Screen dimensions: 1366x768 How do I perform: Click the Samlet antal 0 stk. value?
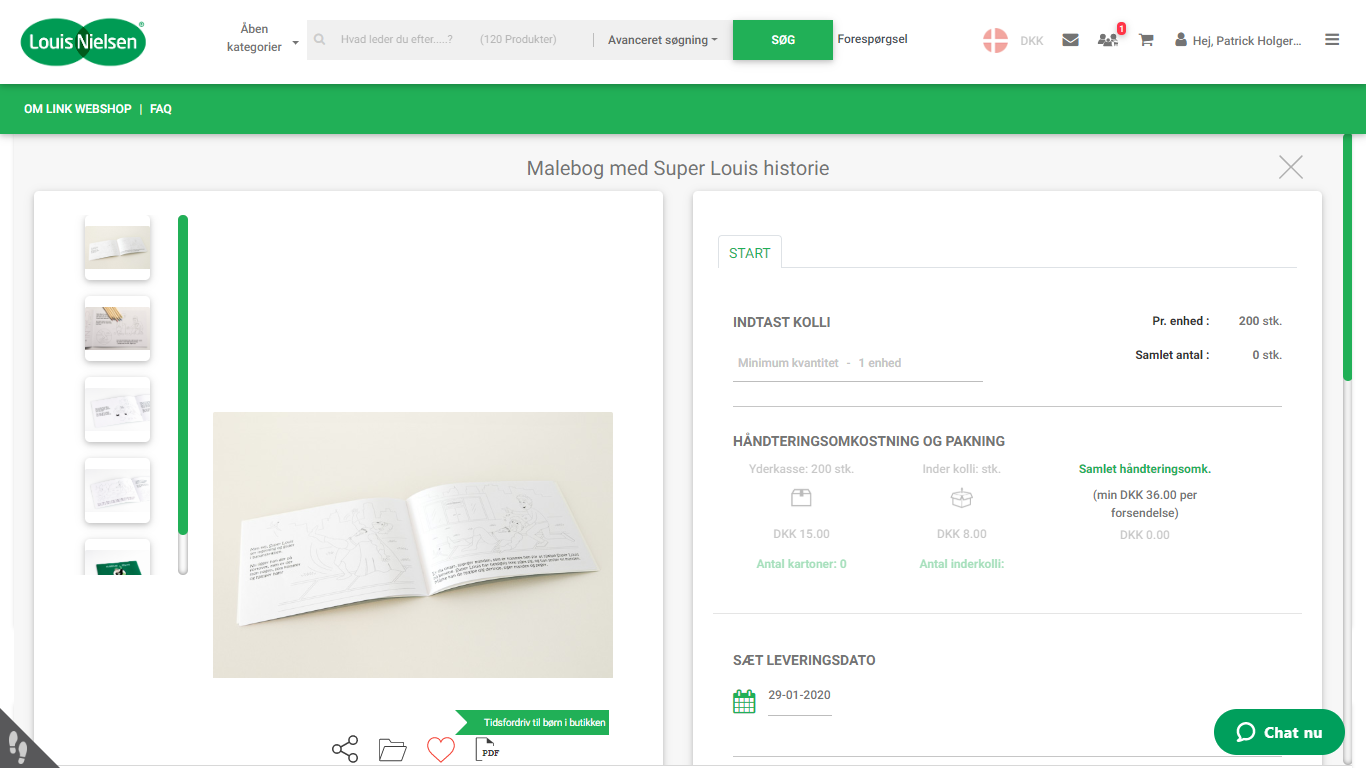tap(1267, 355)
